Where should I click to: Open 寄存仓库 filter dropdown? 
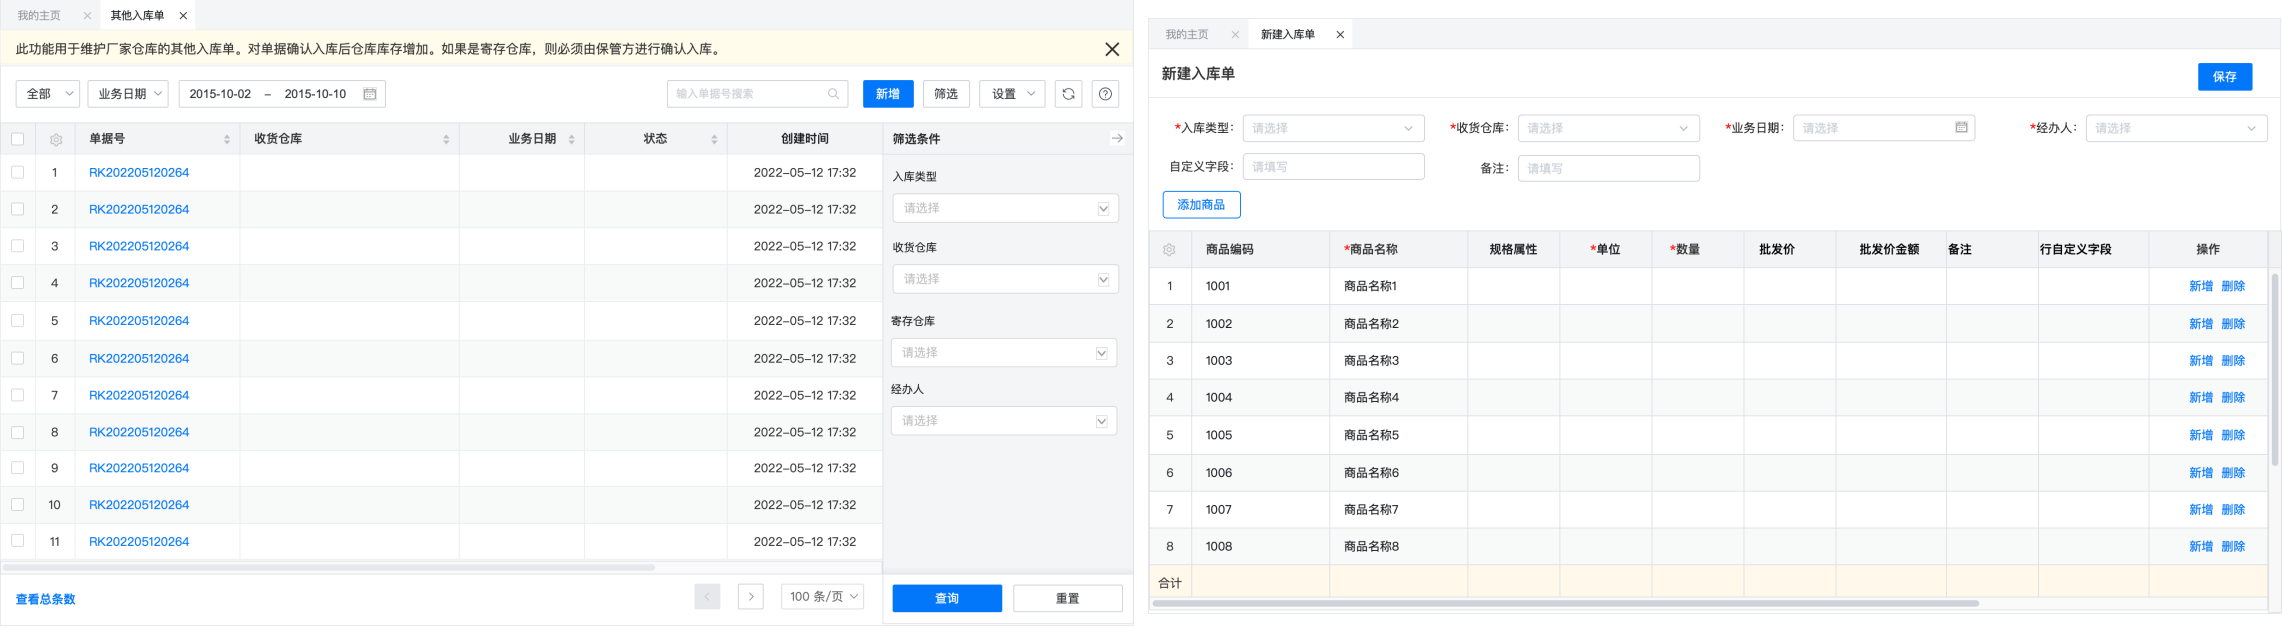(1004, 353)
